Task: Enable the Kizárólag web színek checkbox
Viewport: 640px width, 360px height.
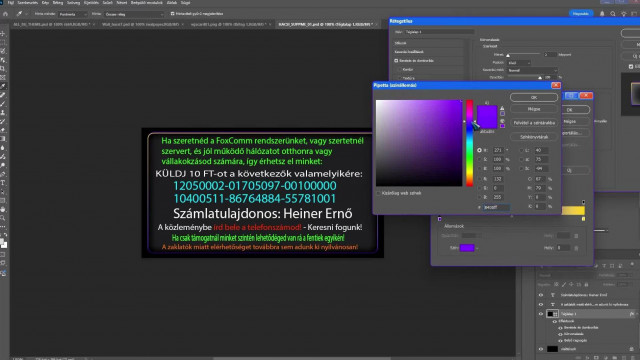Action: tap(378, 193)
